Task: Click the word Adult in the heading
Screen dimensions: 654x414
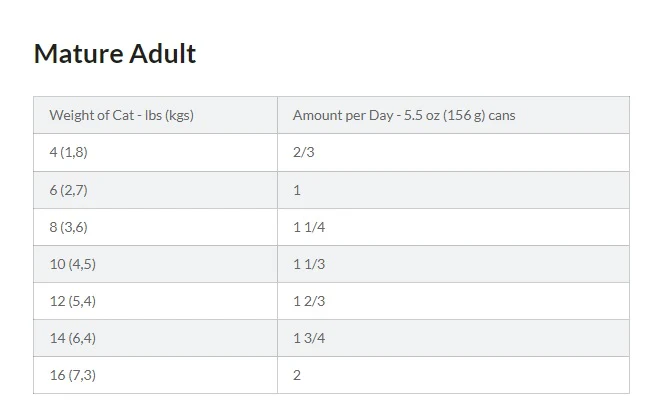Action: [x=162, y=54]
